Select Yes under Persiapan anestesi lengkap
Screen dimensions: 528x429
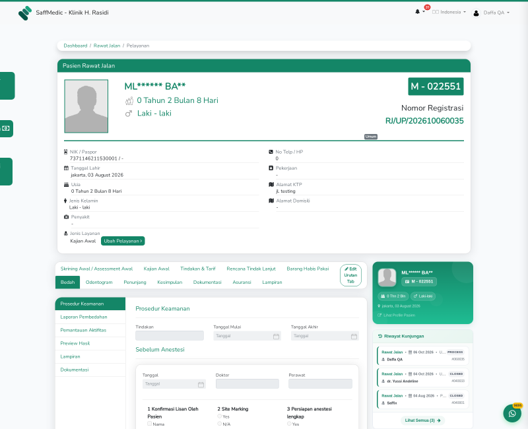point(289,424)
